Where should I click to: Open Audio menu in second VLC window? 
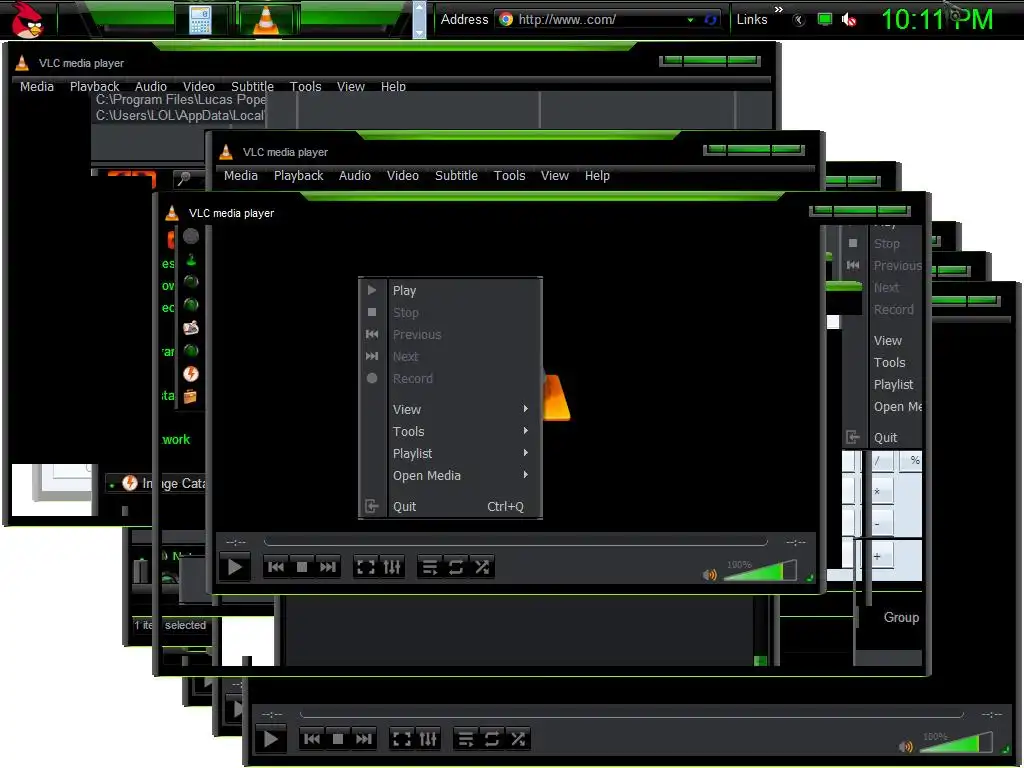(355, 176)
